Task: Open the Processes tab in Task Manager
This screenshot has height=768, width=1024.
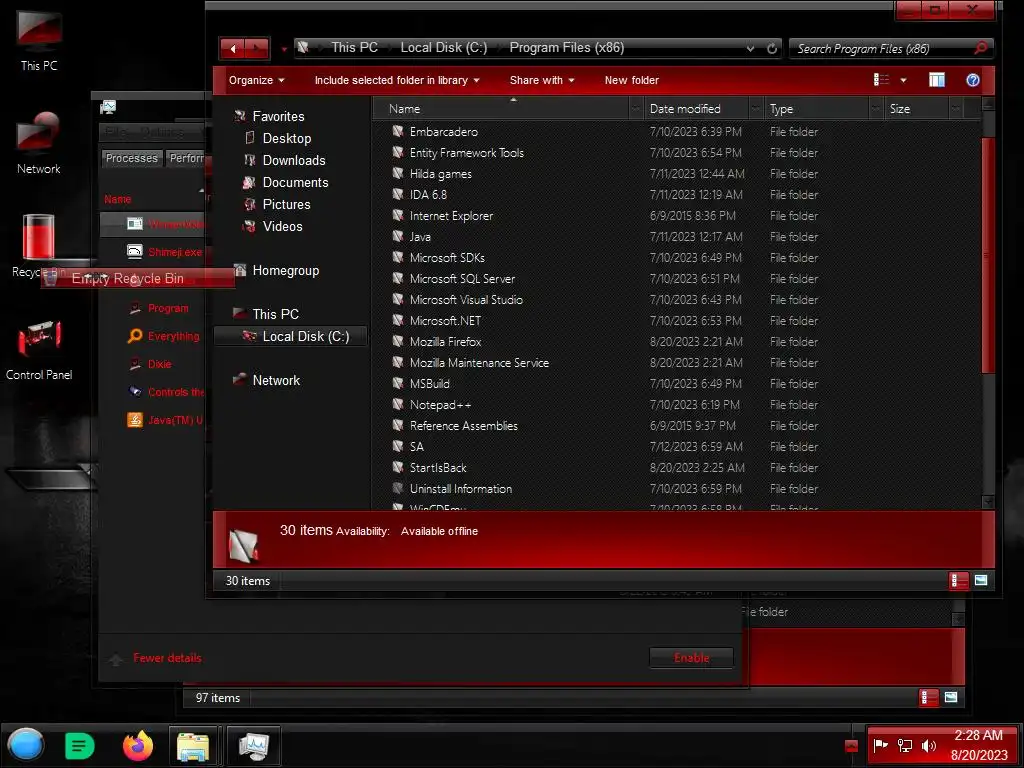Action: point(131,158)
